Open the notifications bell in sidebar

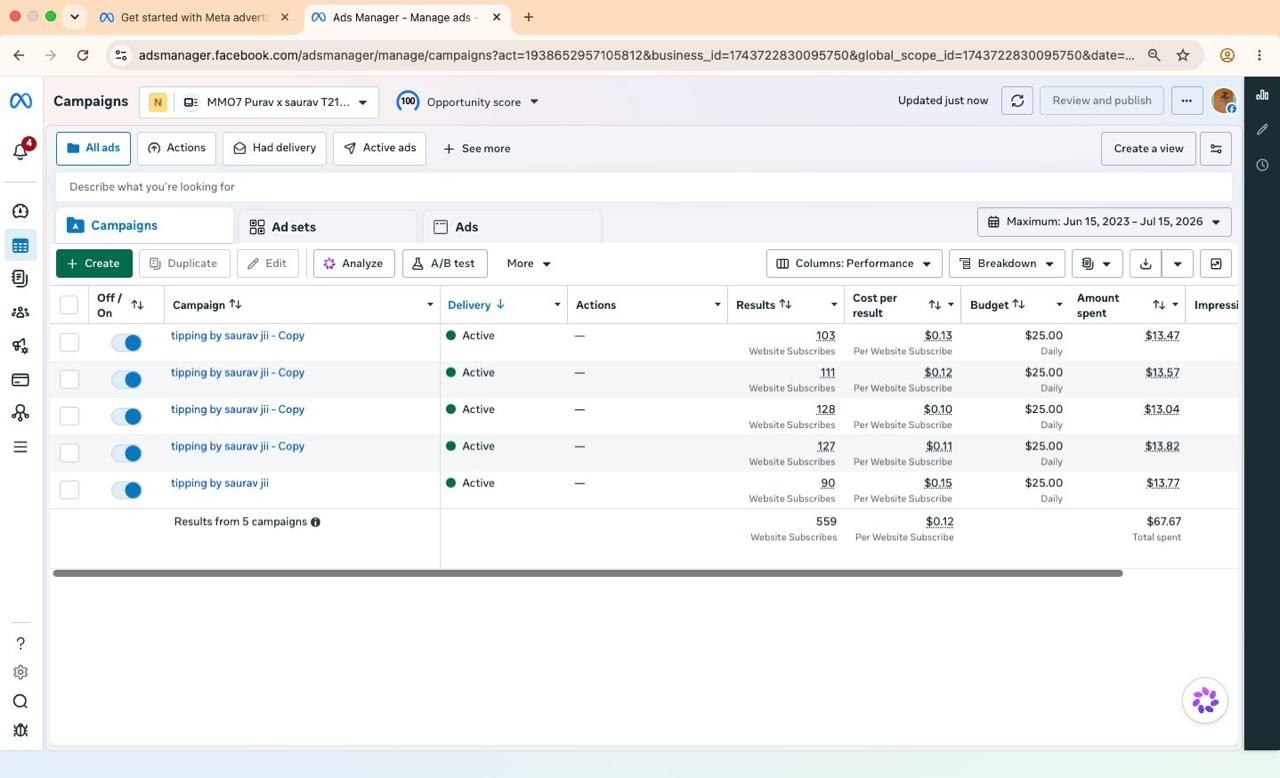(x=20, y=150)
